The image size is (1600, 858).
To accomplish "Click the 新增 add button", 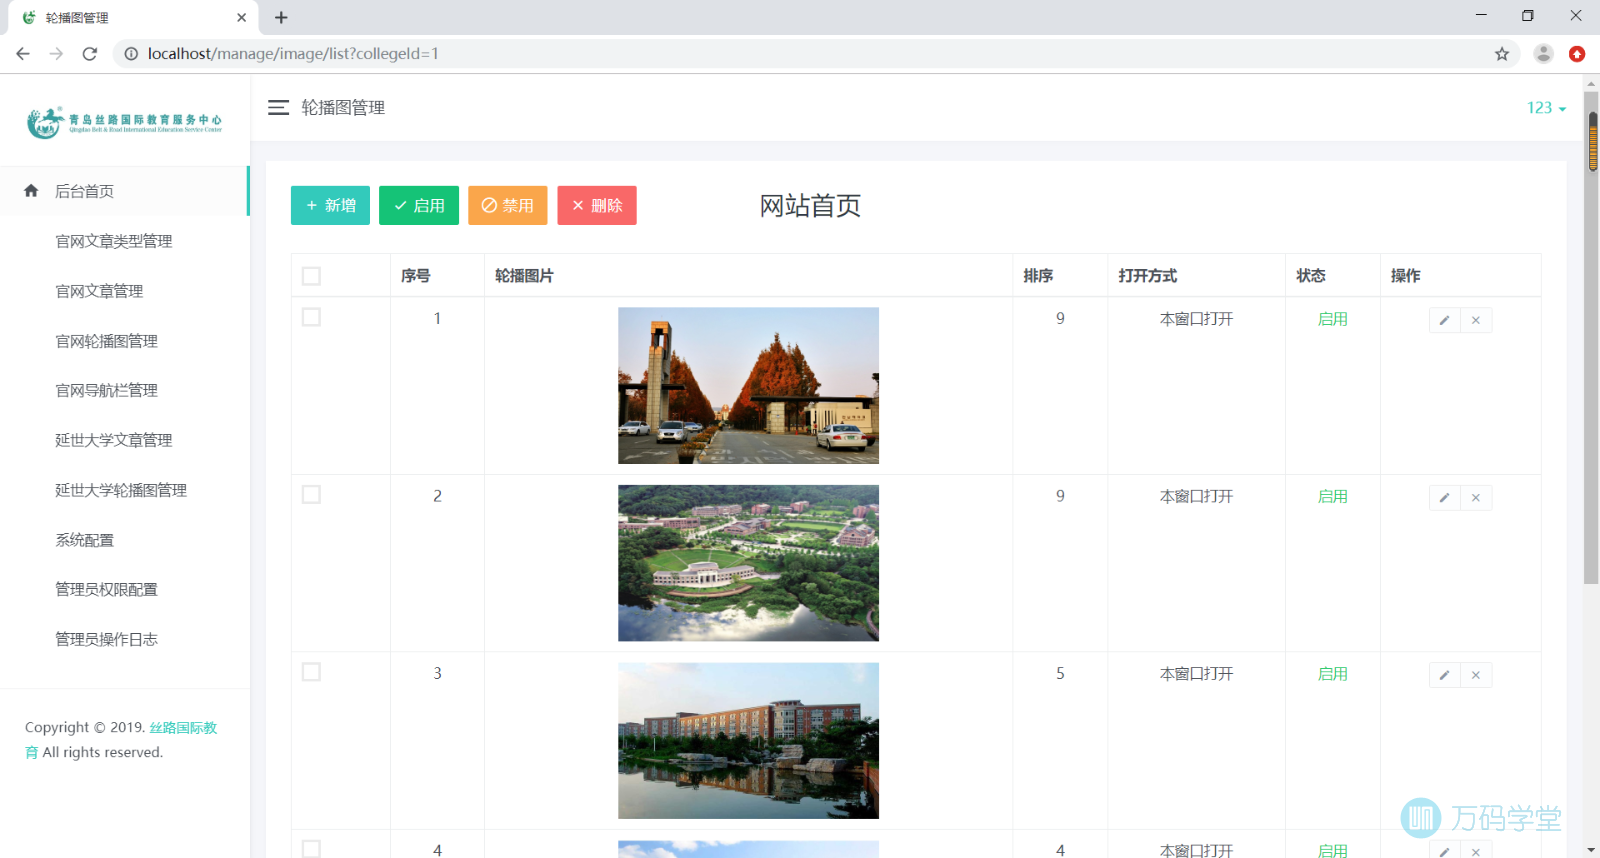I will click(x=330, y=205).
